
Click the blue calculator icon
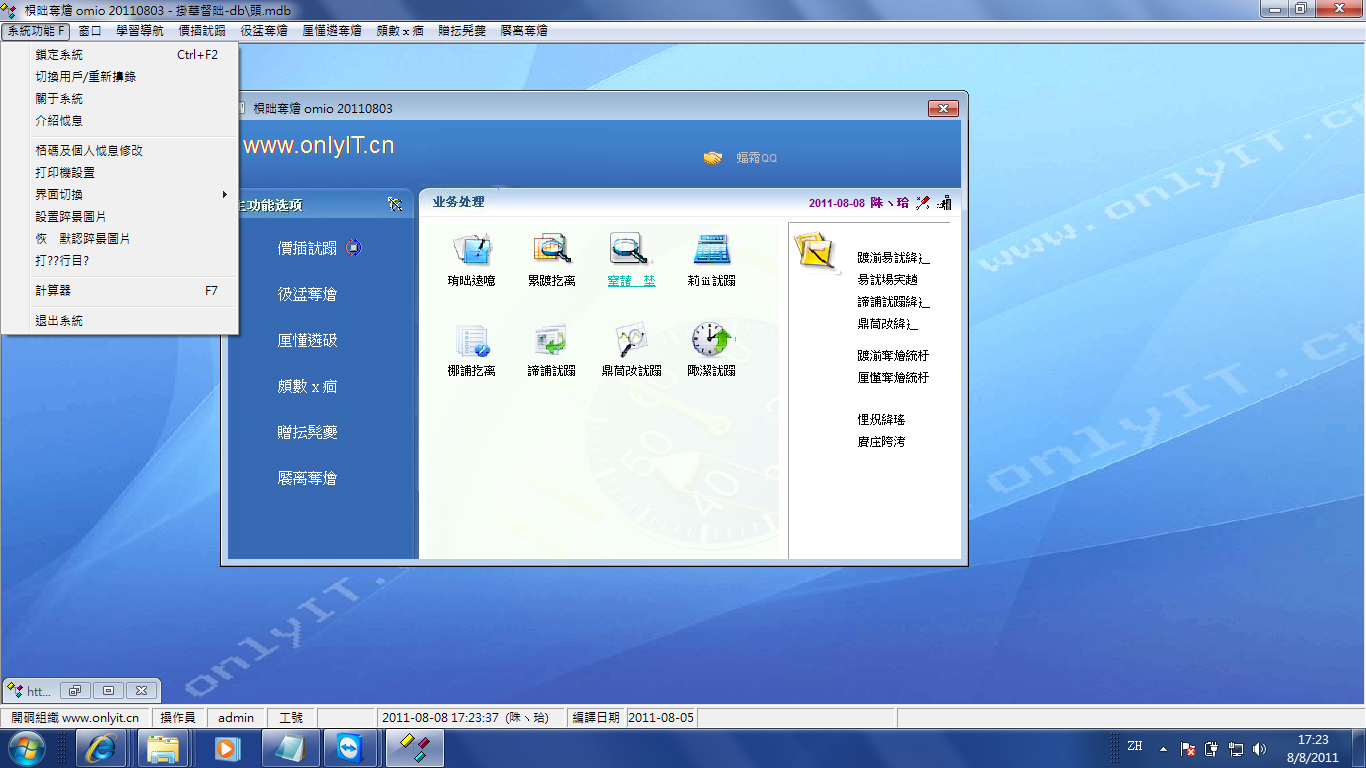pos(711,249)
